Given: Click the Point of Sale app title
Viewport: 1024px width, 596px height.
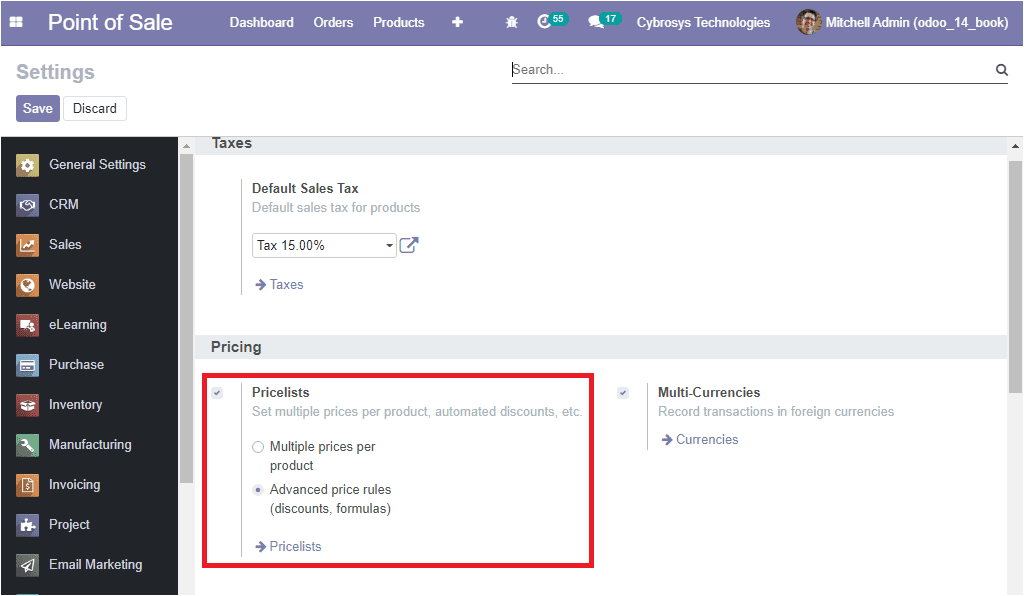Looking at the screenshot, I should point(110,22).
